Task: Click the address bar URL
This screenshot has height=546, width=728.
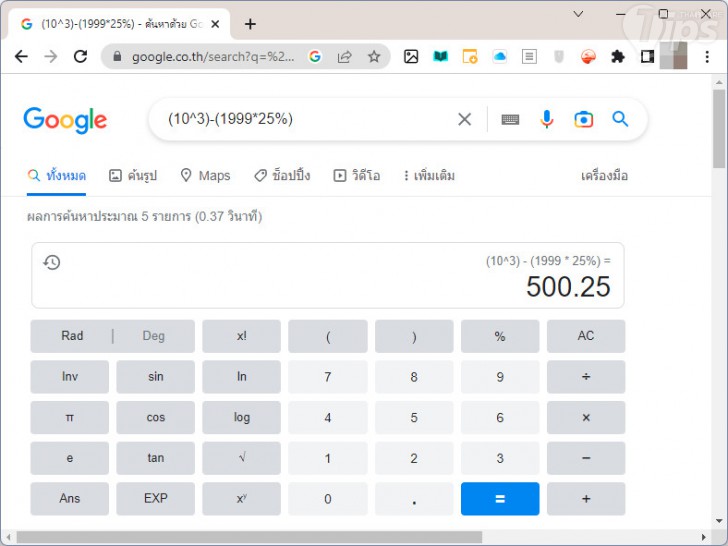Action: (213, 57)
